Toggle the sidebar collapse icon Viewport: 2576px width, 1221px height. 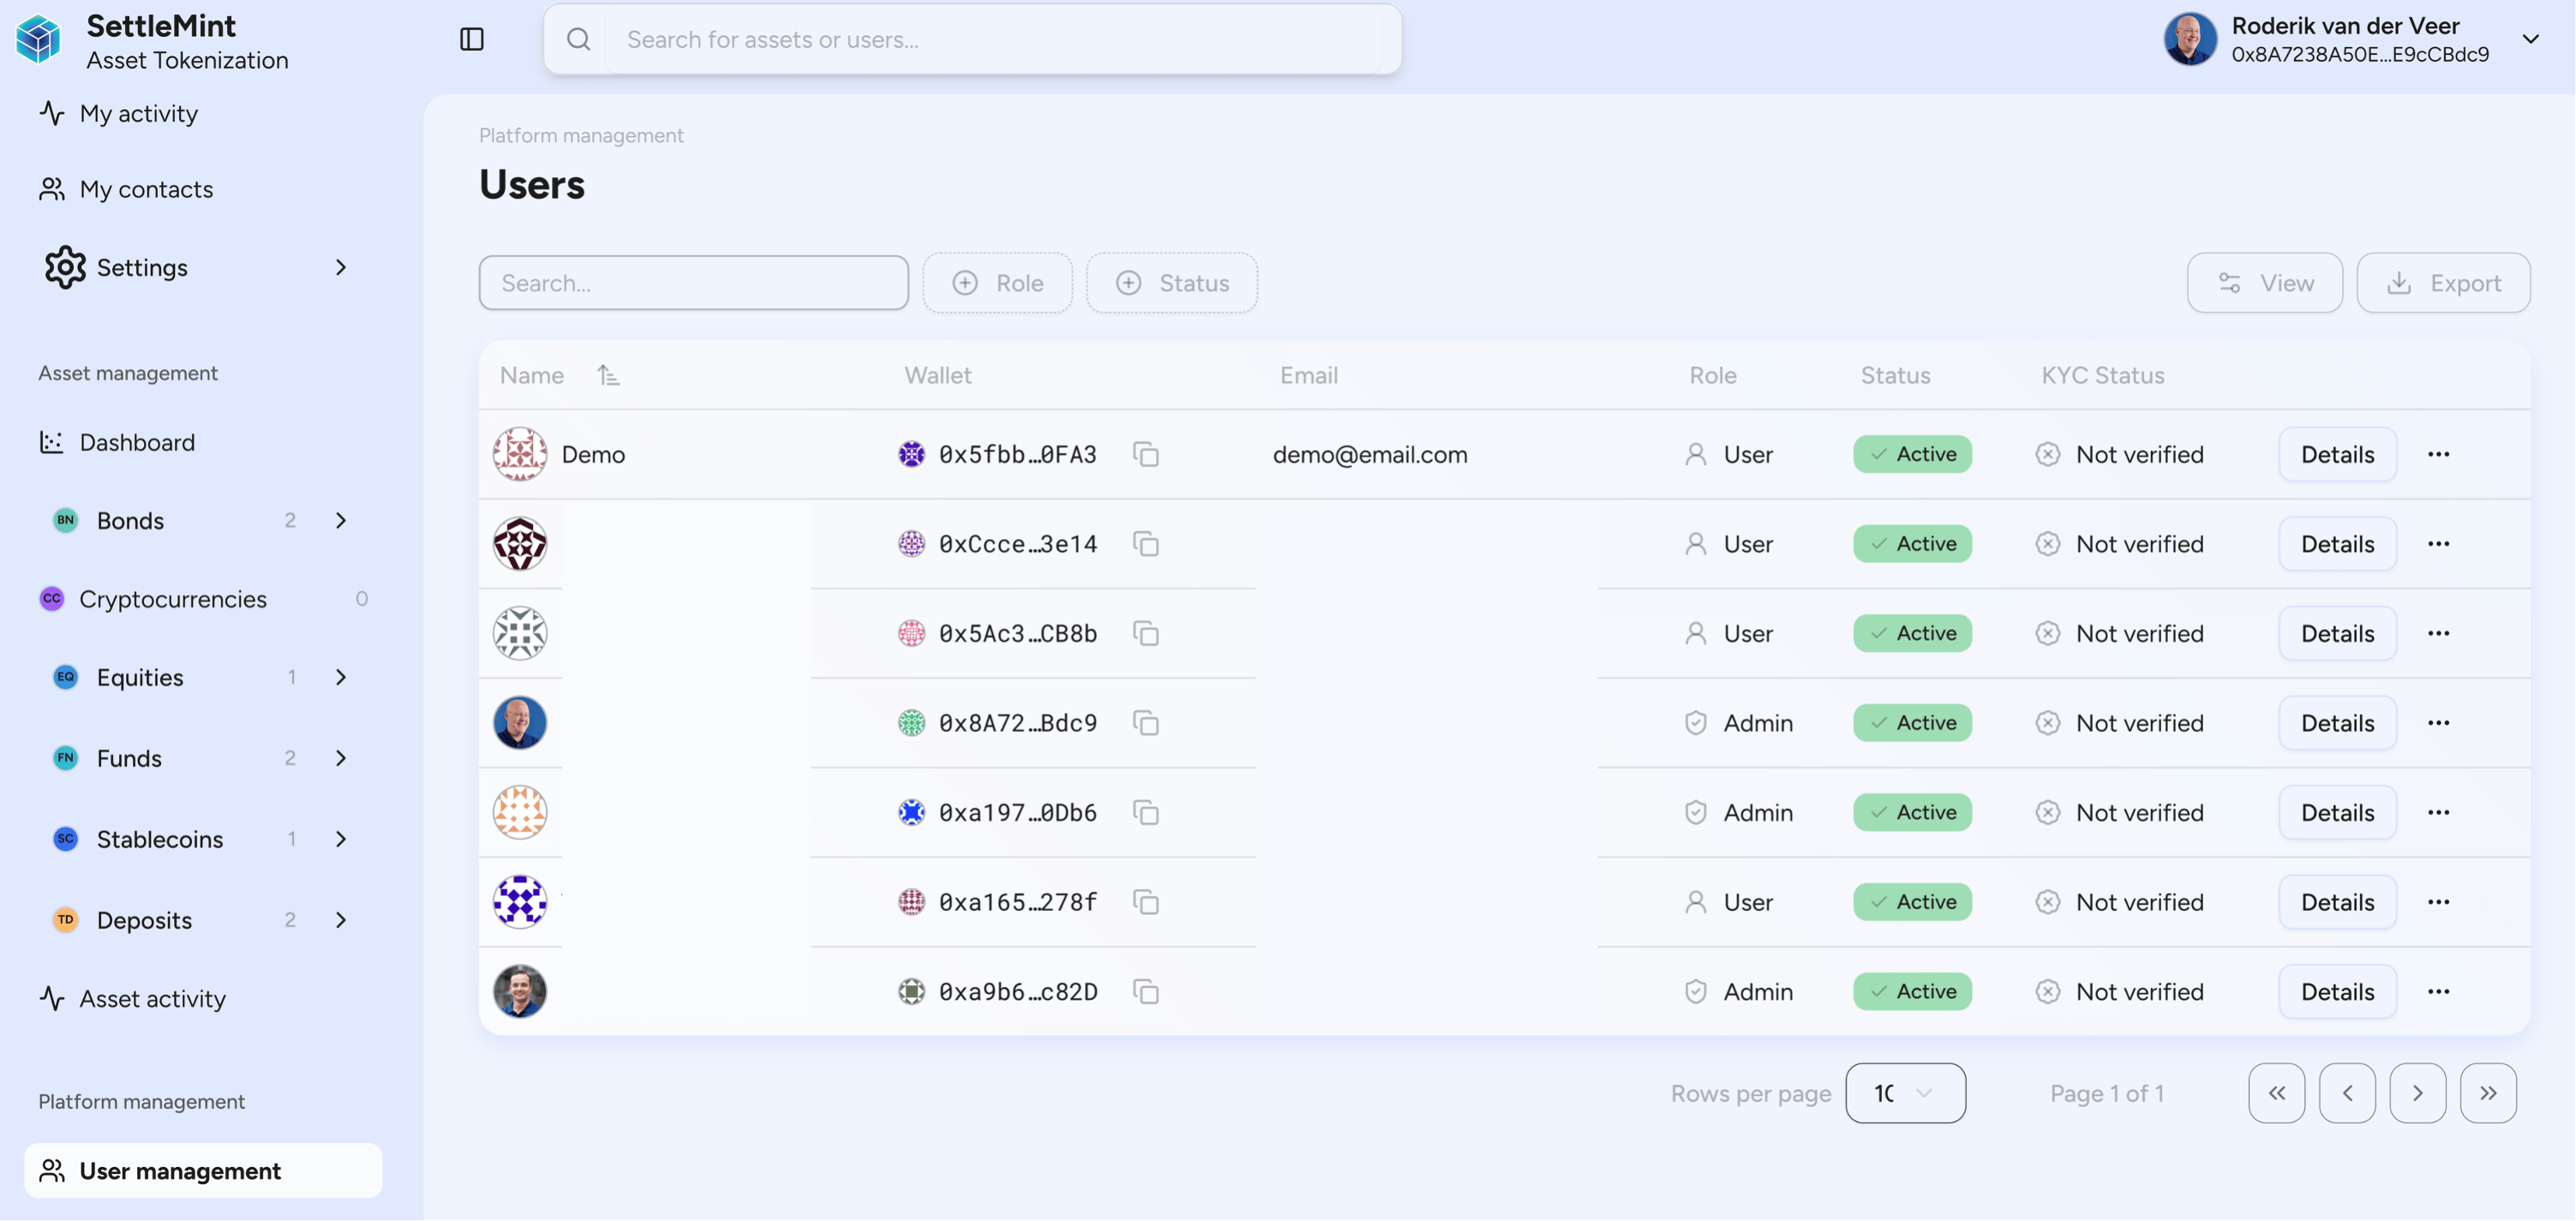(472, 39)
